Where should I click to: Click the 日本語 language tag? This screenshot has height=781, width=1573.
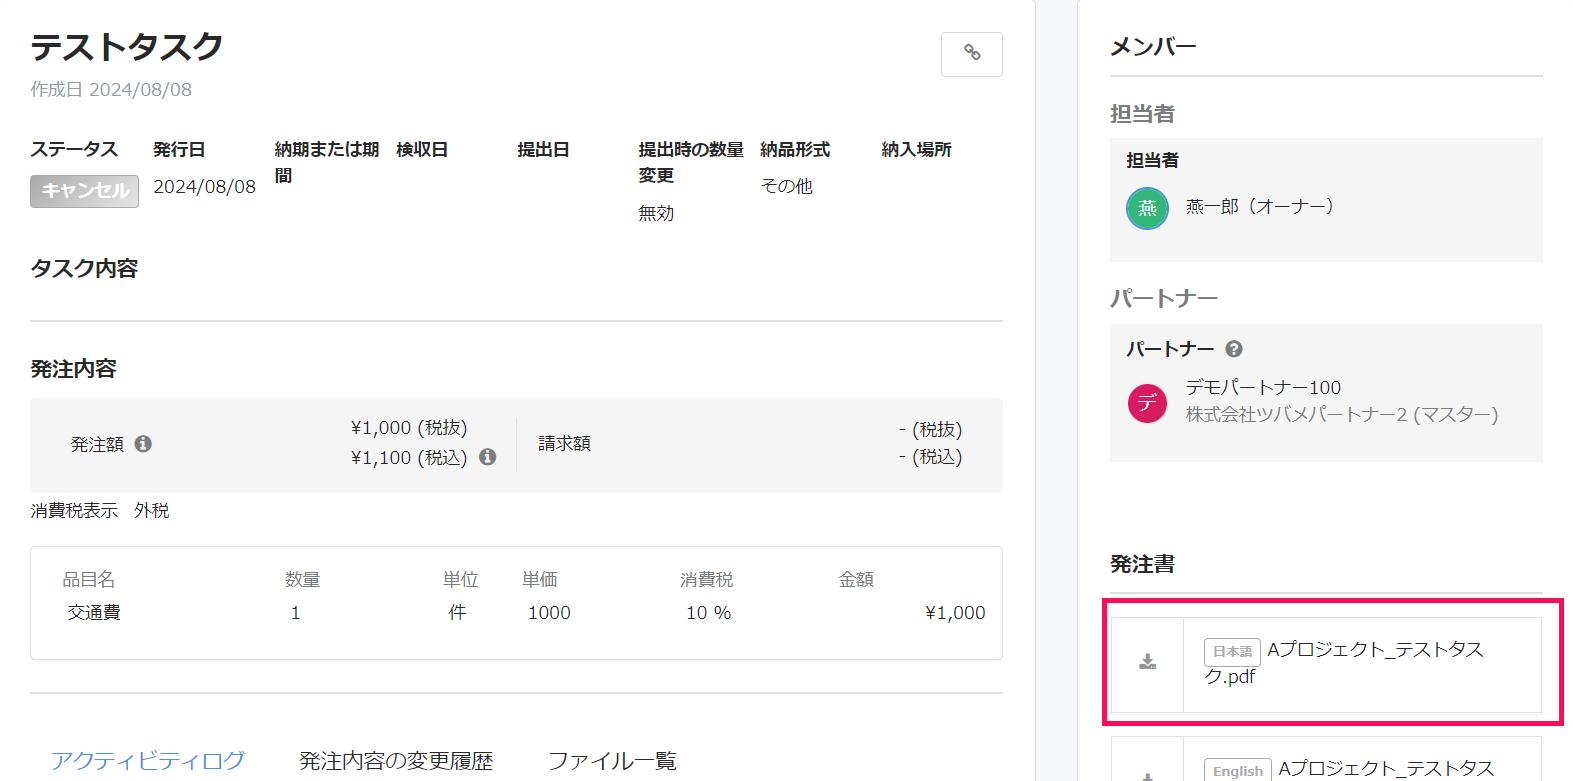(x=1232, y=652)
